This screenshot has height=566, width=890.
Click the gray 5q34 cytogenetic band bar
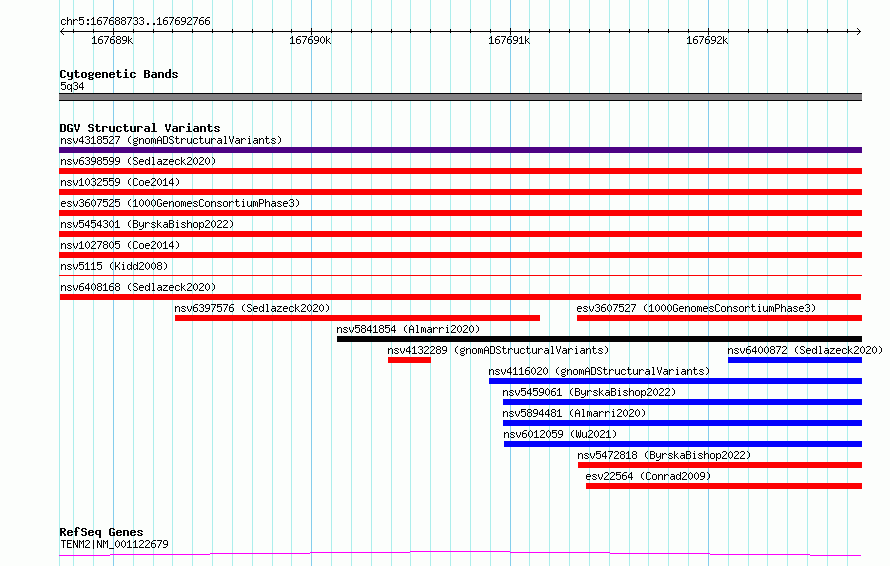(x=460, y=97)
